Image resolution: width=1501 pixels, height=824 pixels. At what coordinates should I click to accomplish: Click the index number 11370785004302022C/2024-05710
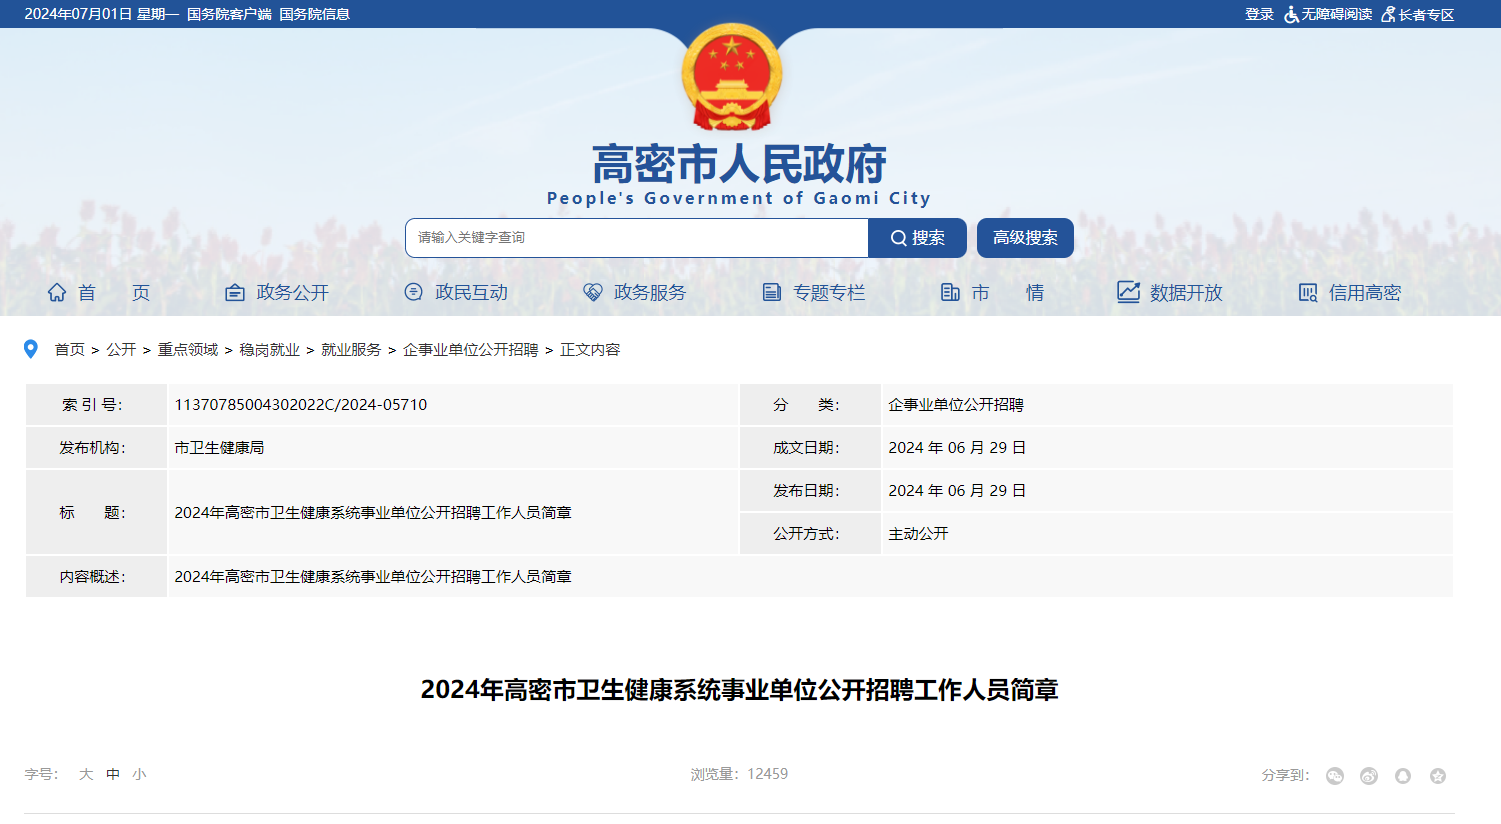point(301,405)
